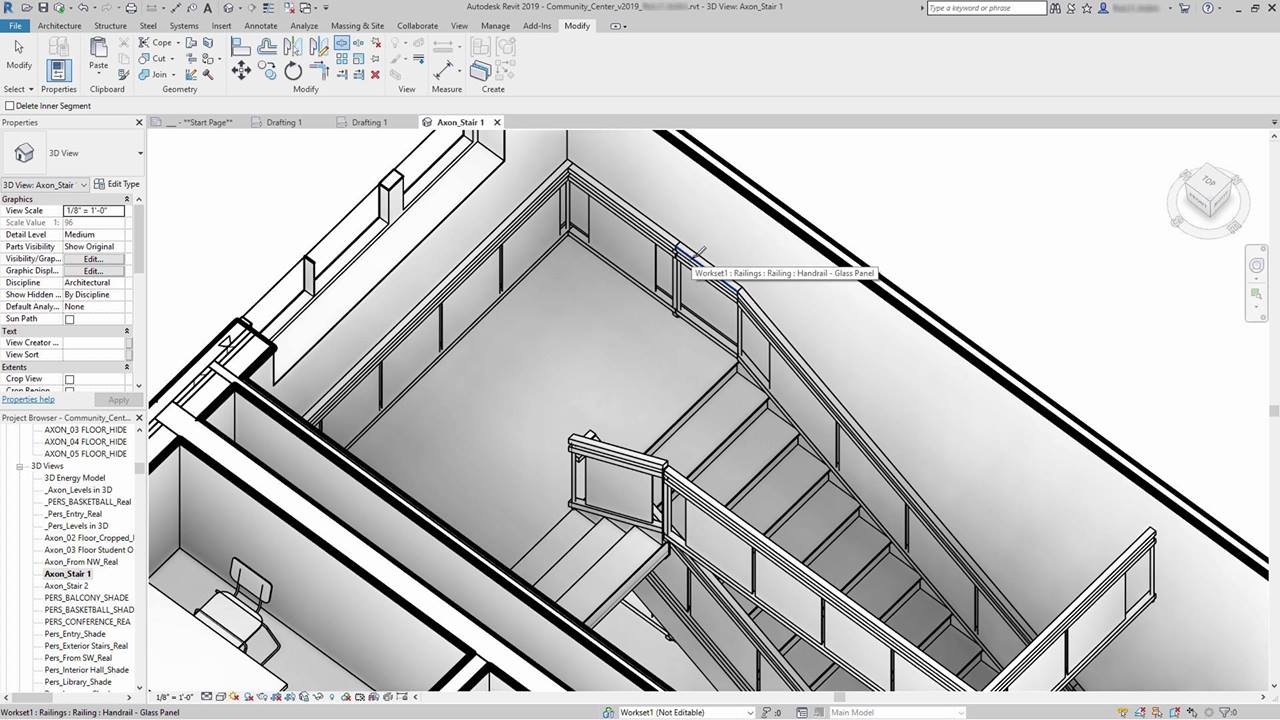Click the Edit Type icon
The image size is (1280, 720).
click(116, 184)
